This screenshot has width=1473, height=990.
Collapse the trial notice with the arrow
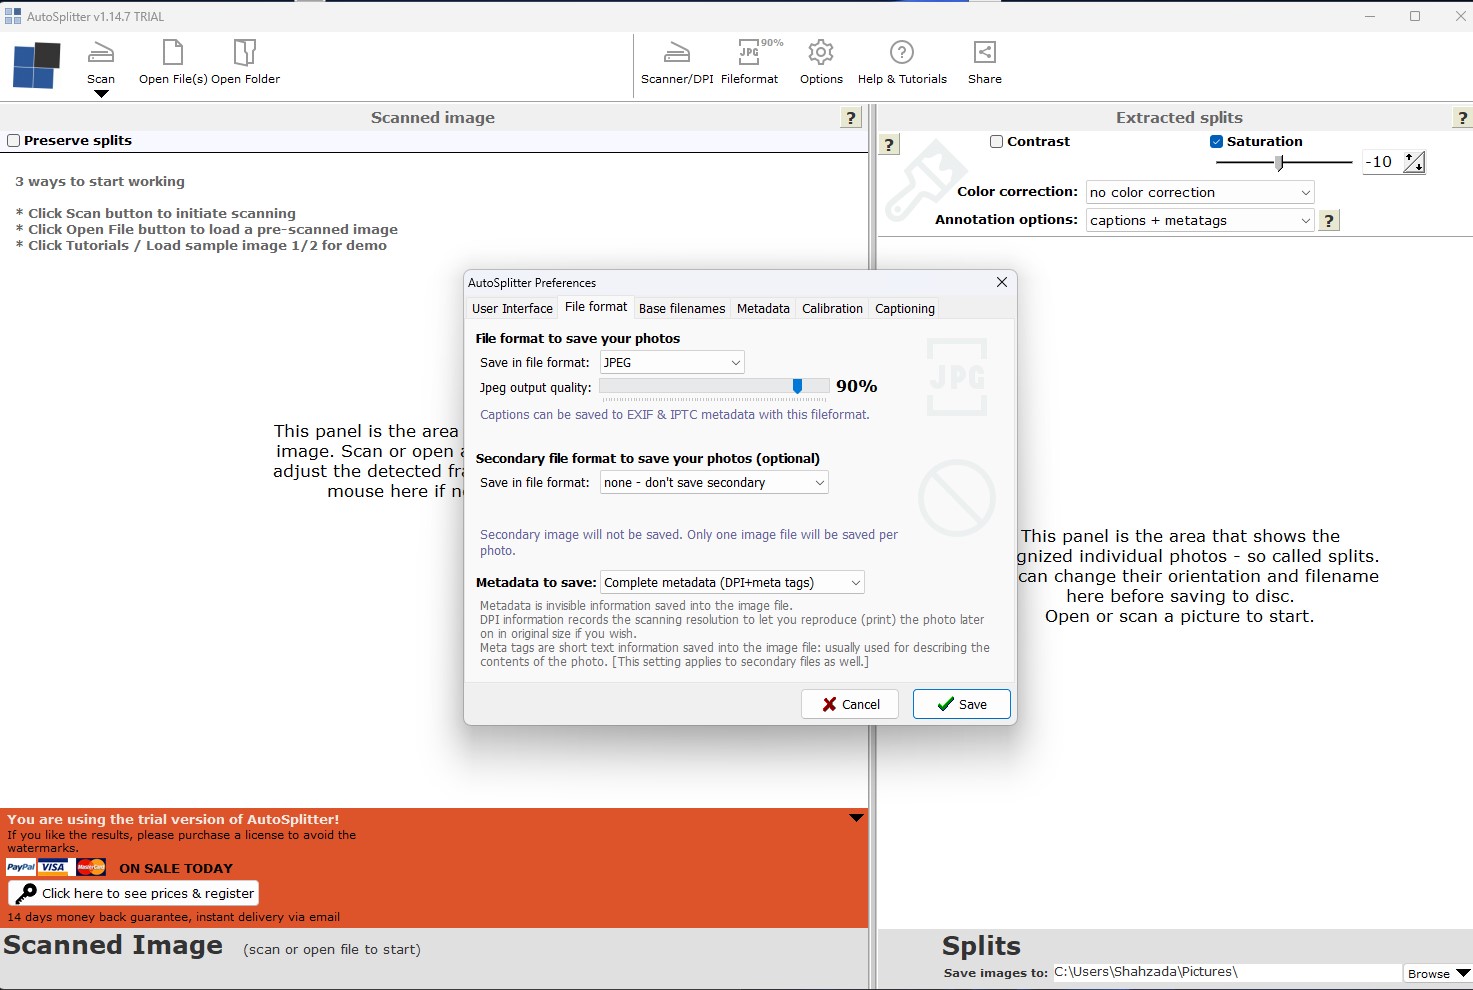tap(856, 818)
